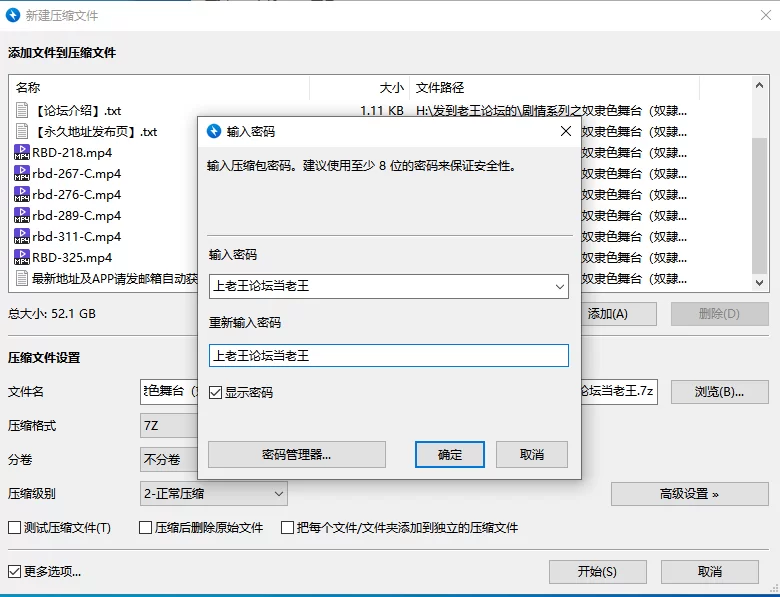Click the 确定 button in password dialog
Image resolution: width=780 pixels, height=597 pixels.
point(450,454)
